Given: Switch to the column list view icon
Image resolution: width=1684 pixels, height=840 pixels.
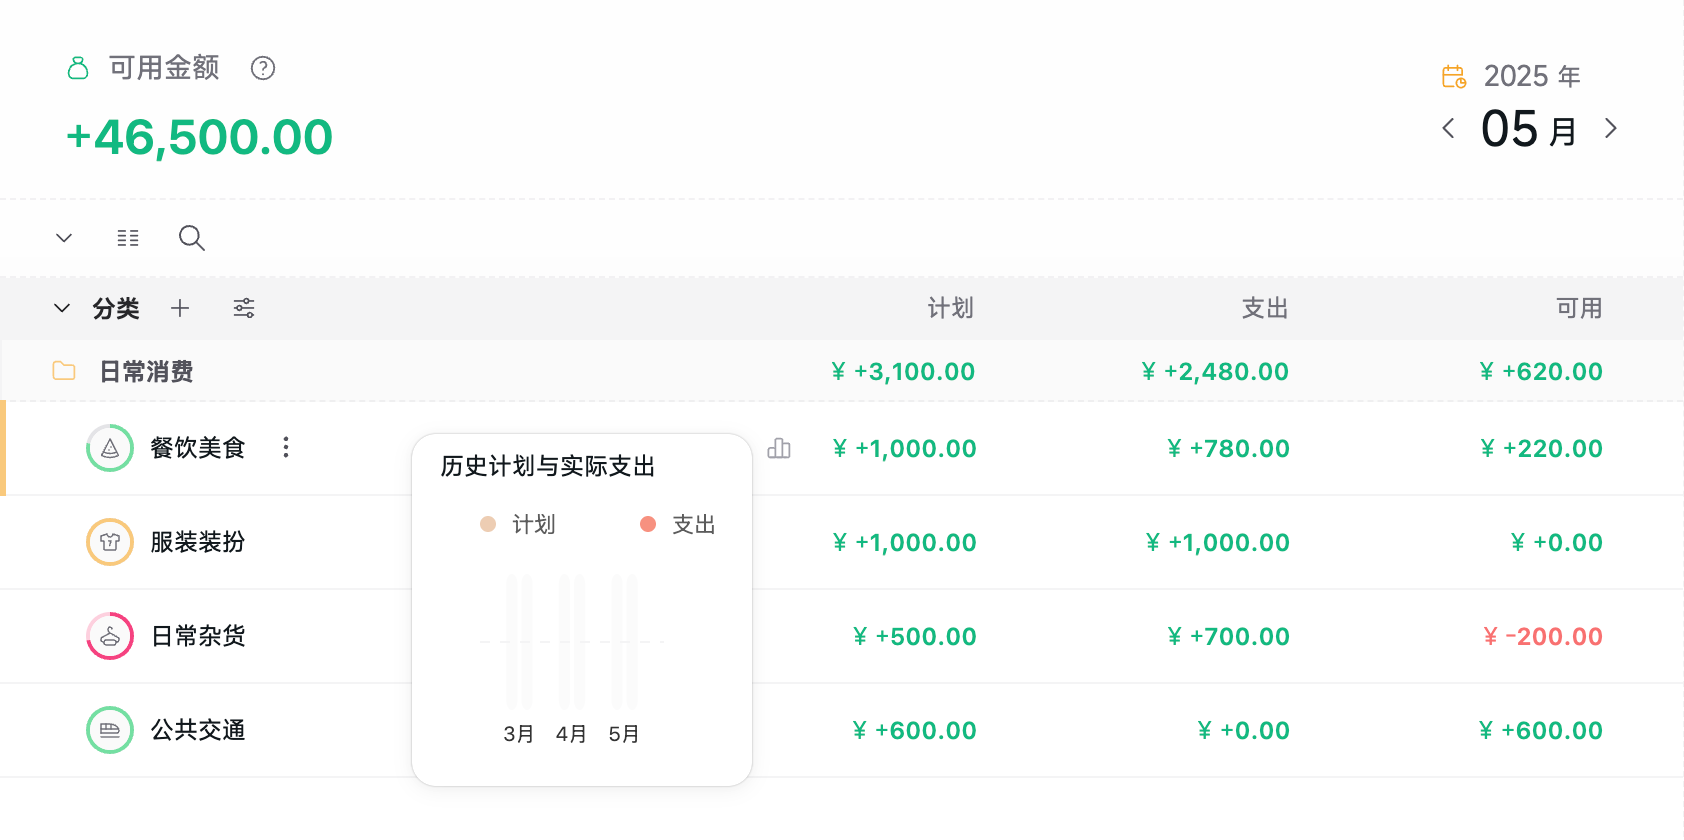Looking at the screenshot, I should 128,238.
